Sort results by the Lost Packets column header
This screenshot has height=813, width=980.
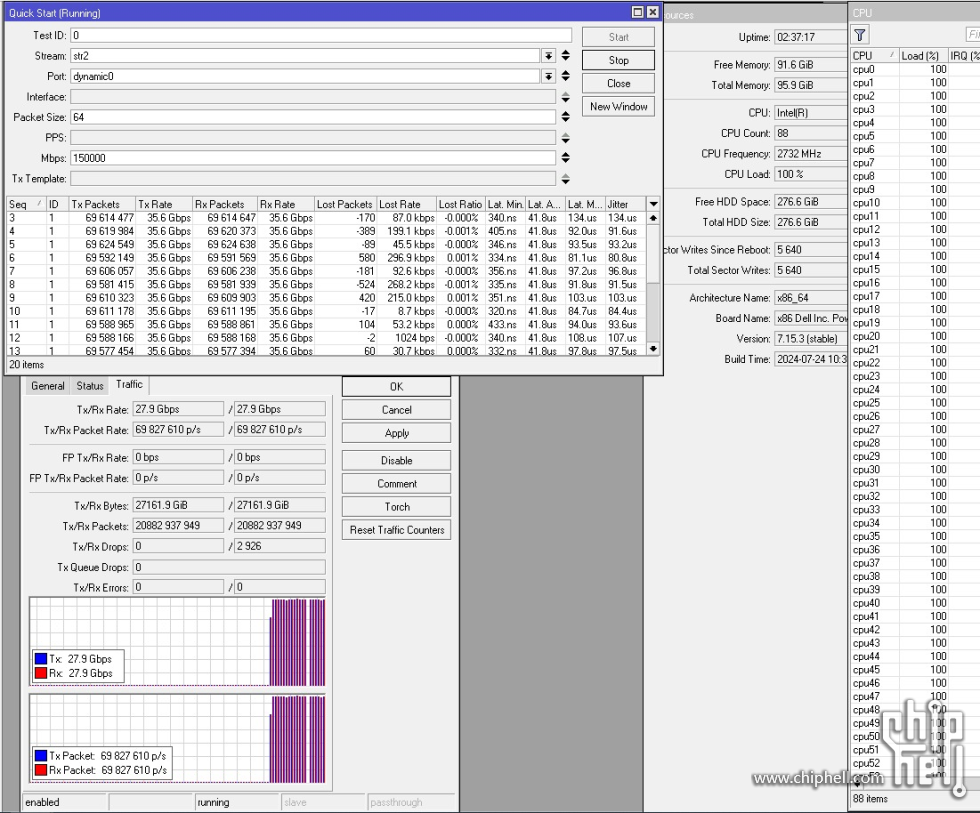tap(345, 204)
